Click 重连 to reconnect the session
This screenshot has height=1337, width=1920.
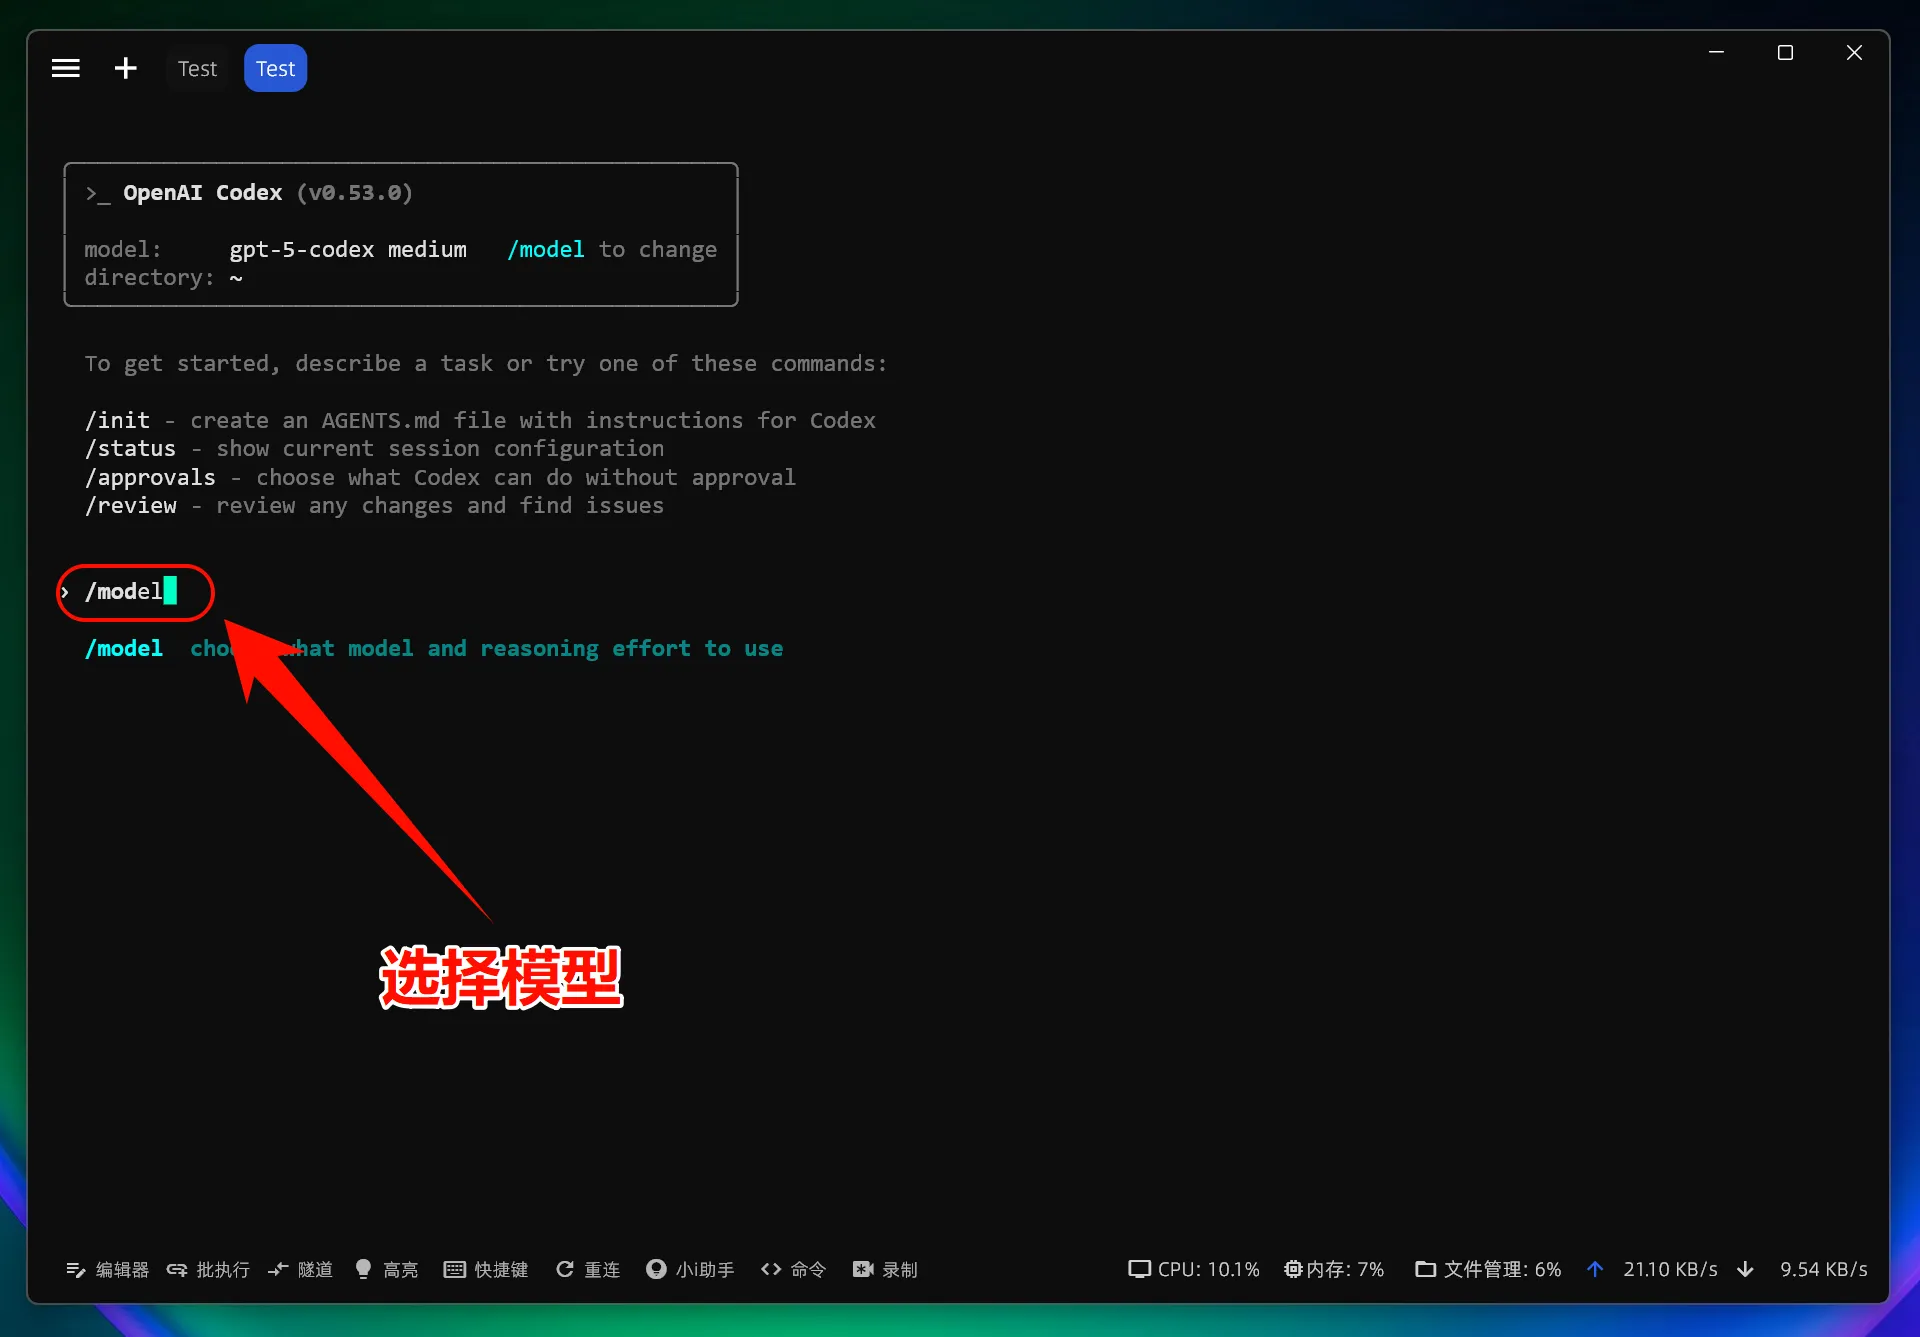click(588, 1268)
